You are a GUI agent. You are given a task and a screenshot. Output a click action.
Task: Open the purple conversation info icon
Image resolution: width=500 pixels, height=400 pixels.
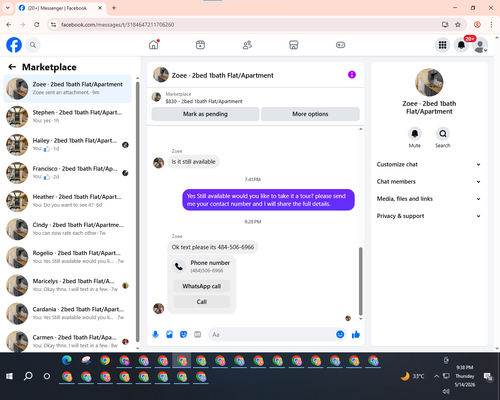pyautogui.click(x=352, y=75)
